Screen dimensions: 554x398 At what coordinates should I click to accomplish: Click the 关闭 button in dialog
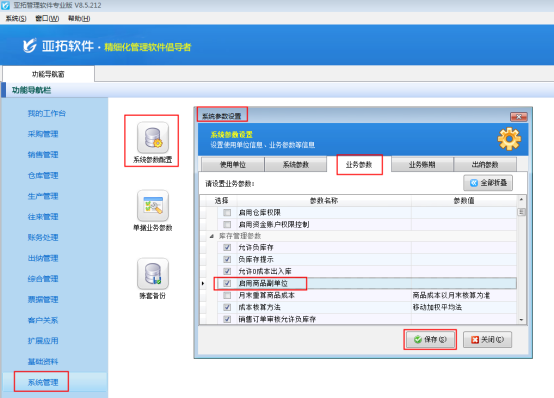click(487, 339)
